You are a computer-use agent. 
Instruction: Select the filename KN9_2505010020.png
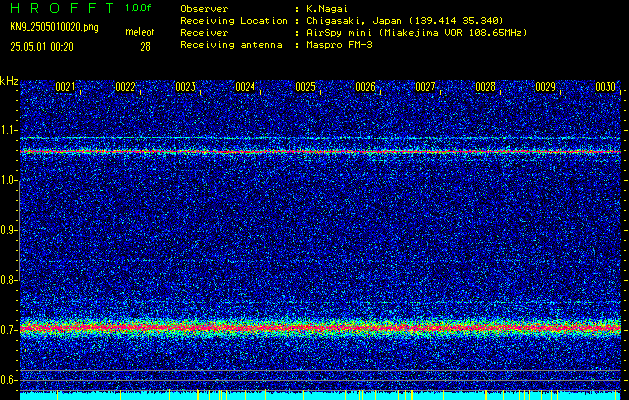pyautogui.click(x=54, y=28)
